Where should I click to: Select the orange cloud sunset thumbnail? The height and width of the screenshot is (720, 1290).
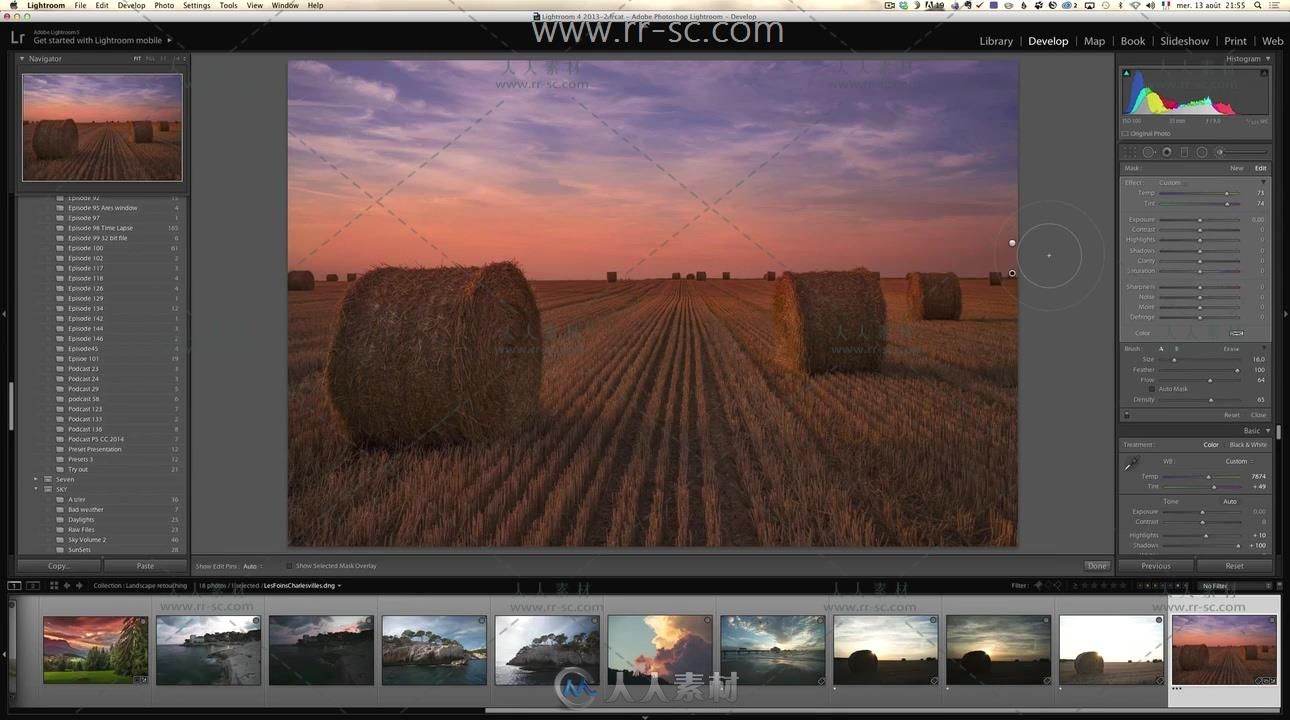click(660, 650)
